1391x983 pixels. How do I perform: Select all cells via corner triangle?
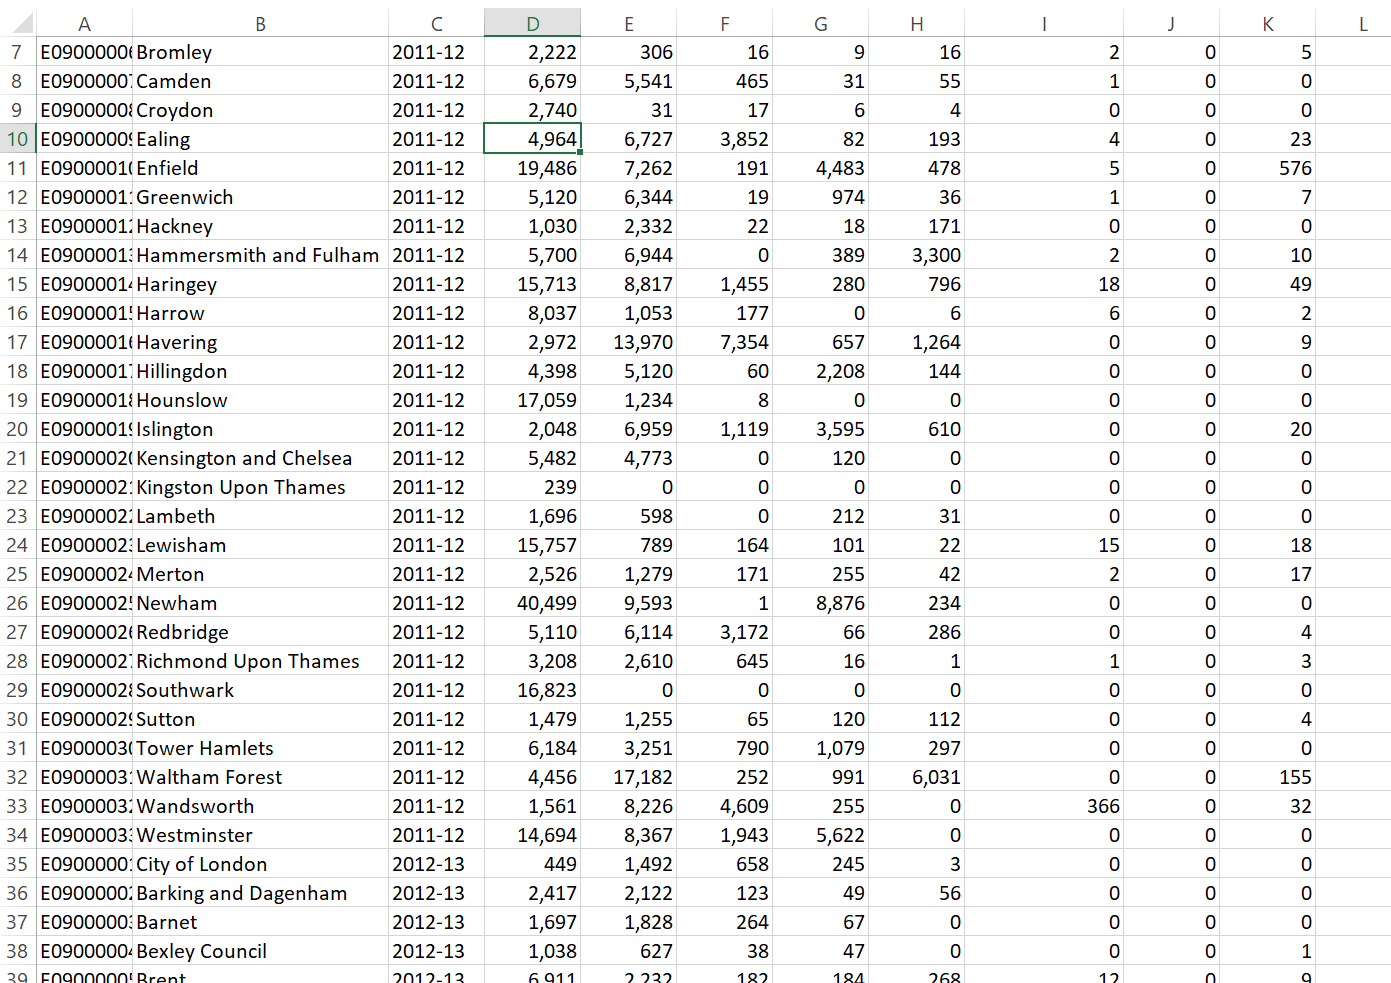pyautogui.click(x=18, y=23)
